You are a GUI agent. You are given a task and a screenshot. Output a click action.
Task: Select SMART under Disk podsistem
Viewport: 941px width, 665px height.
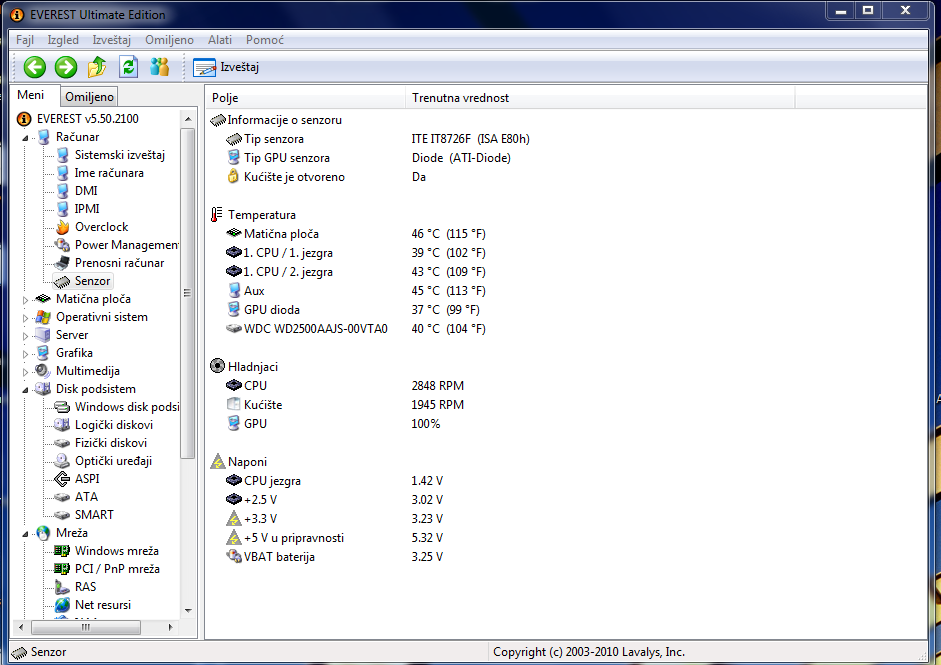click(x=94, y=515)
